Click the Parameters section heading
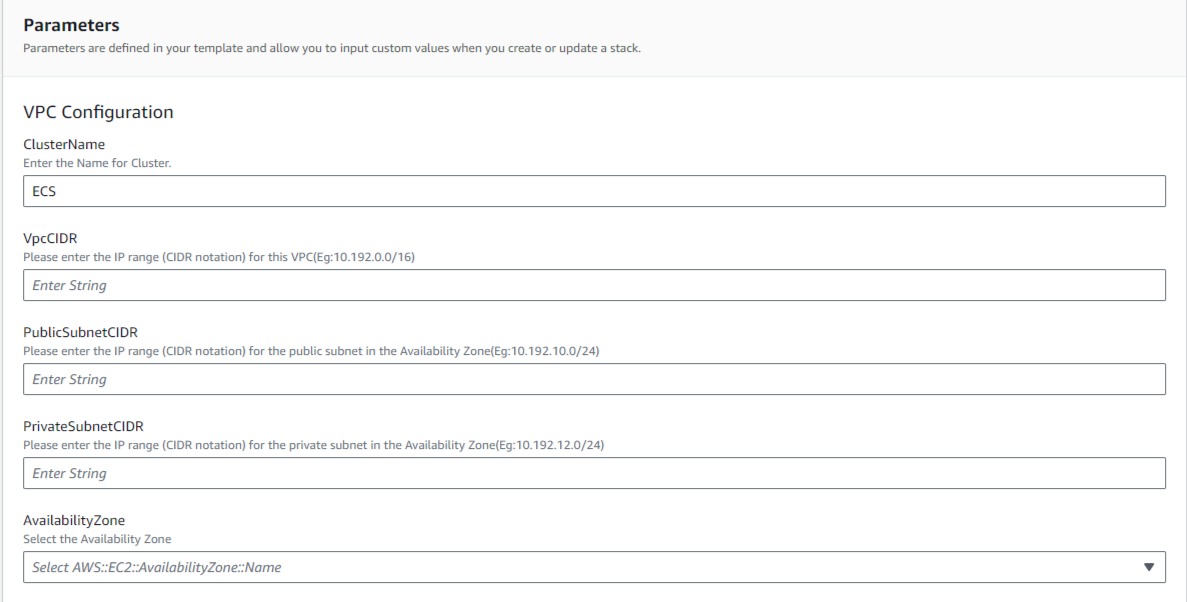The height and width of the screenshot is (602, 1187). pyautogui.click(x=71, y=25)
